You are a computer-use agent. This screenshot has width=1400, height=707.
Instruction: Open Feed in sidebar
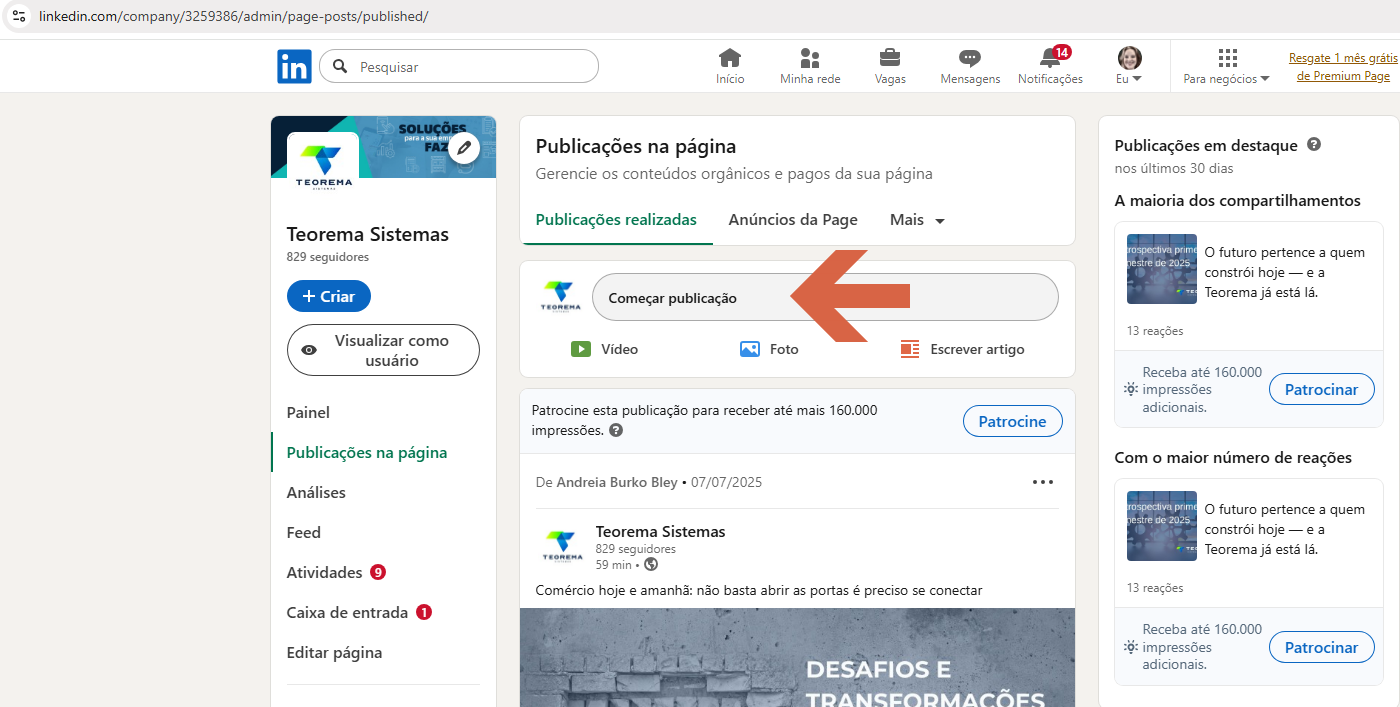304,532
